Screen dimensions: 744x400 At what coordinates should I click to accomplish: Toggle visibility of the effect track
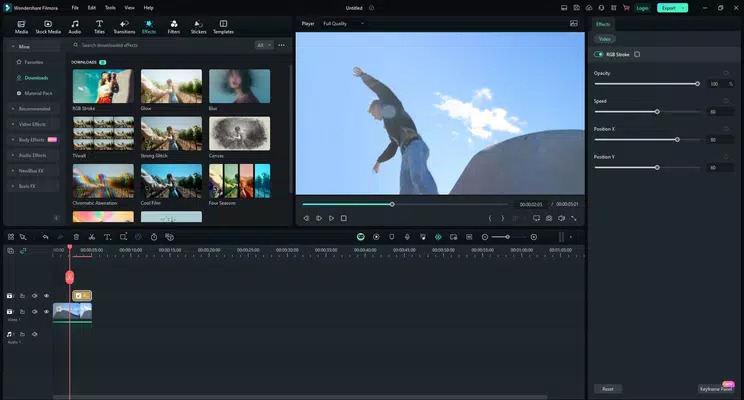pyautogui.click(x=46, y=296)
